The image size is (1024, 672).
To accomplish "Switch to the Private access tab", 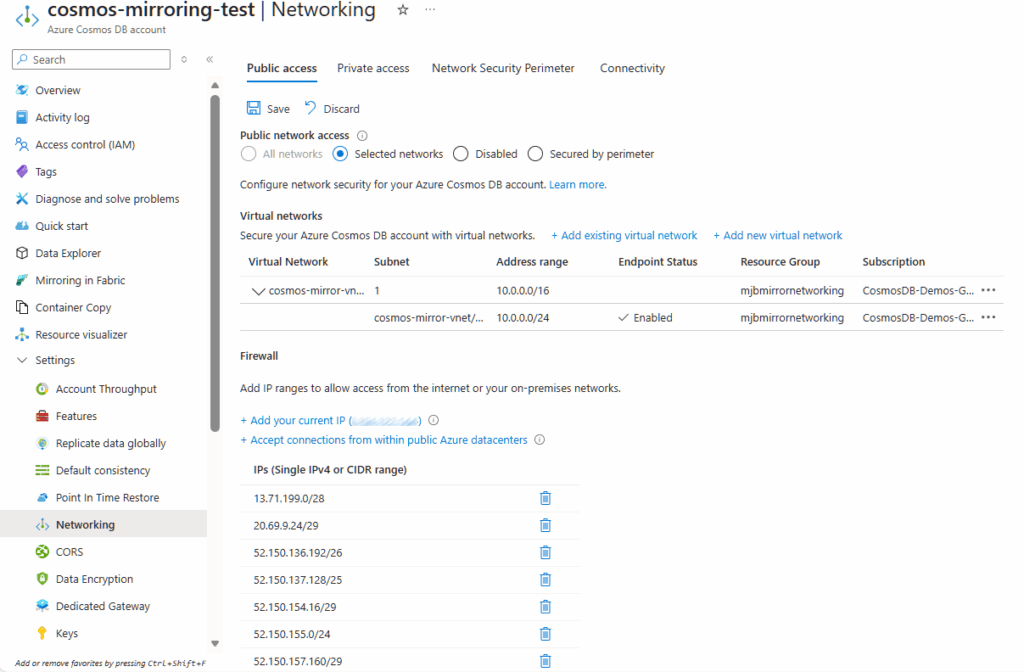I will [x=373, y=68].
